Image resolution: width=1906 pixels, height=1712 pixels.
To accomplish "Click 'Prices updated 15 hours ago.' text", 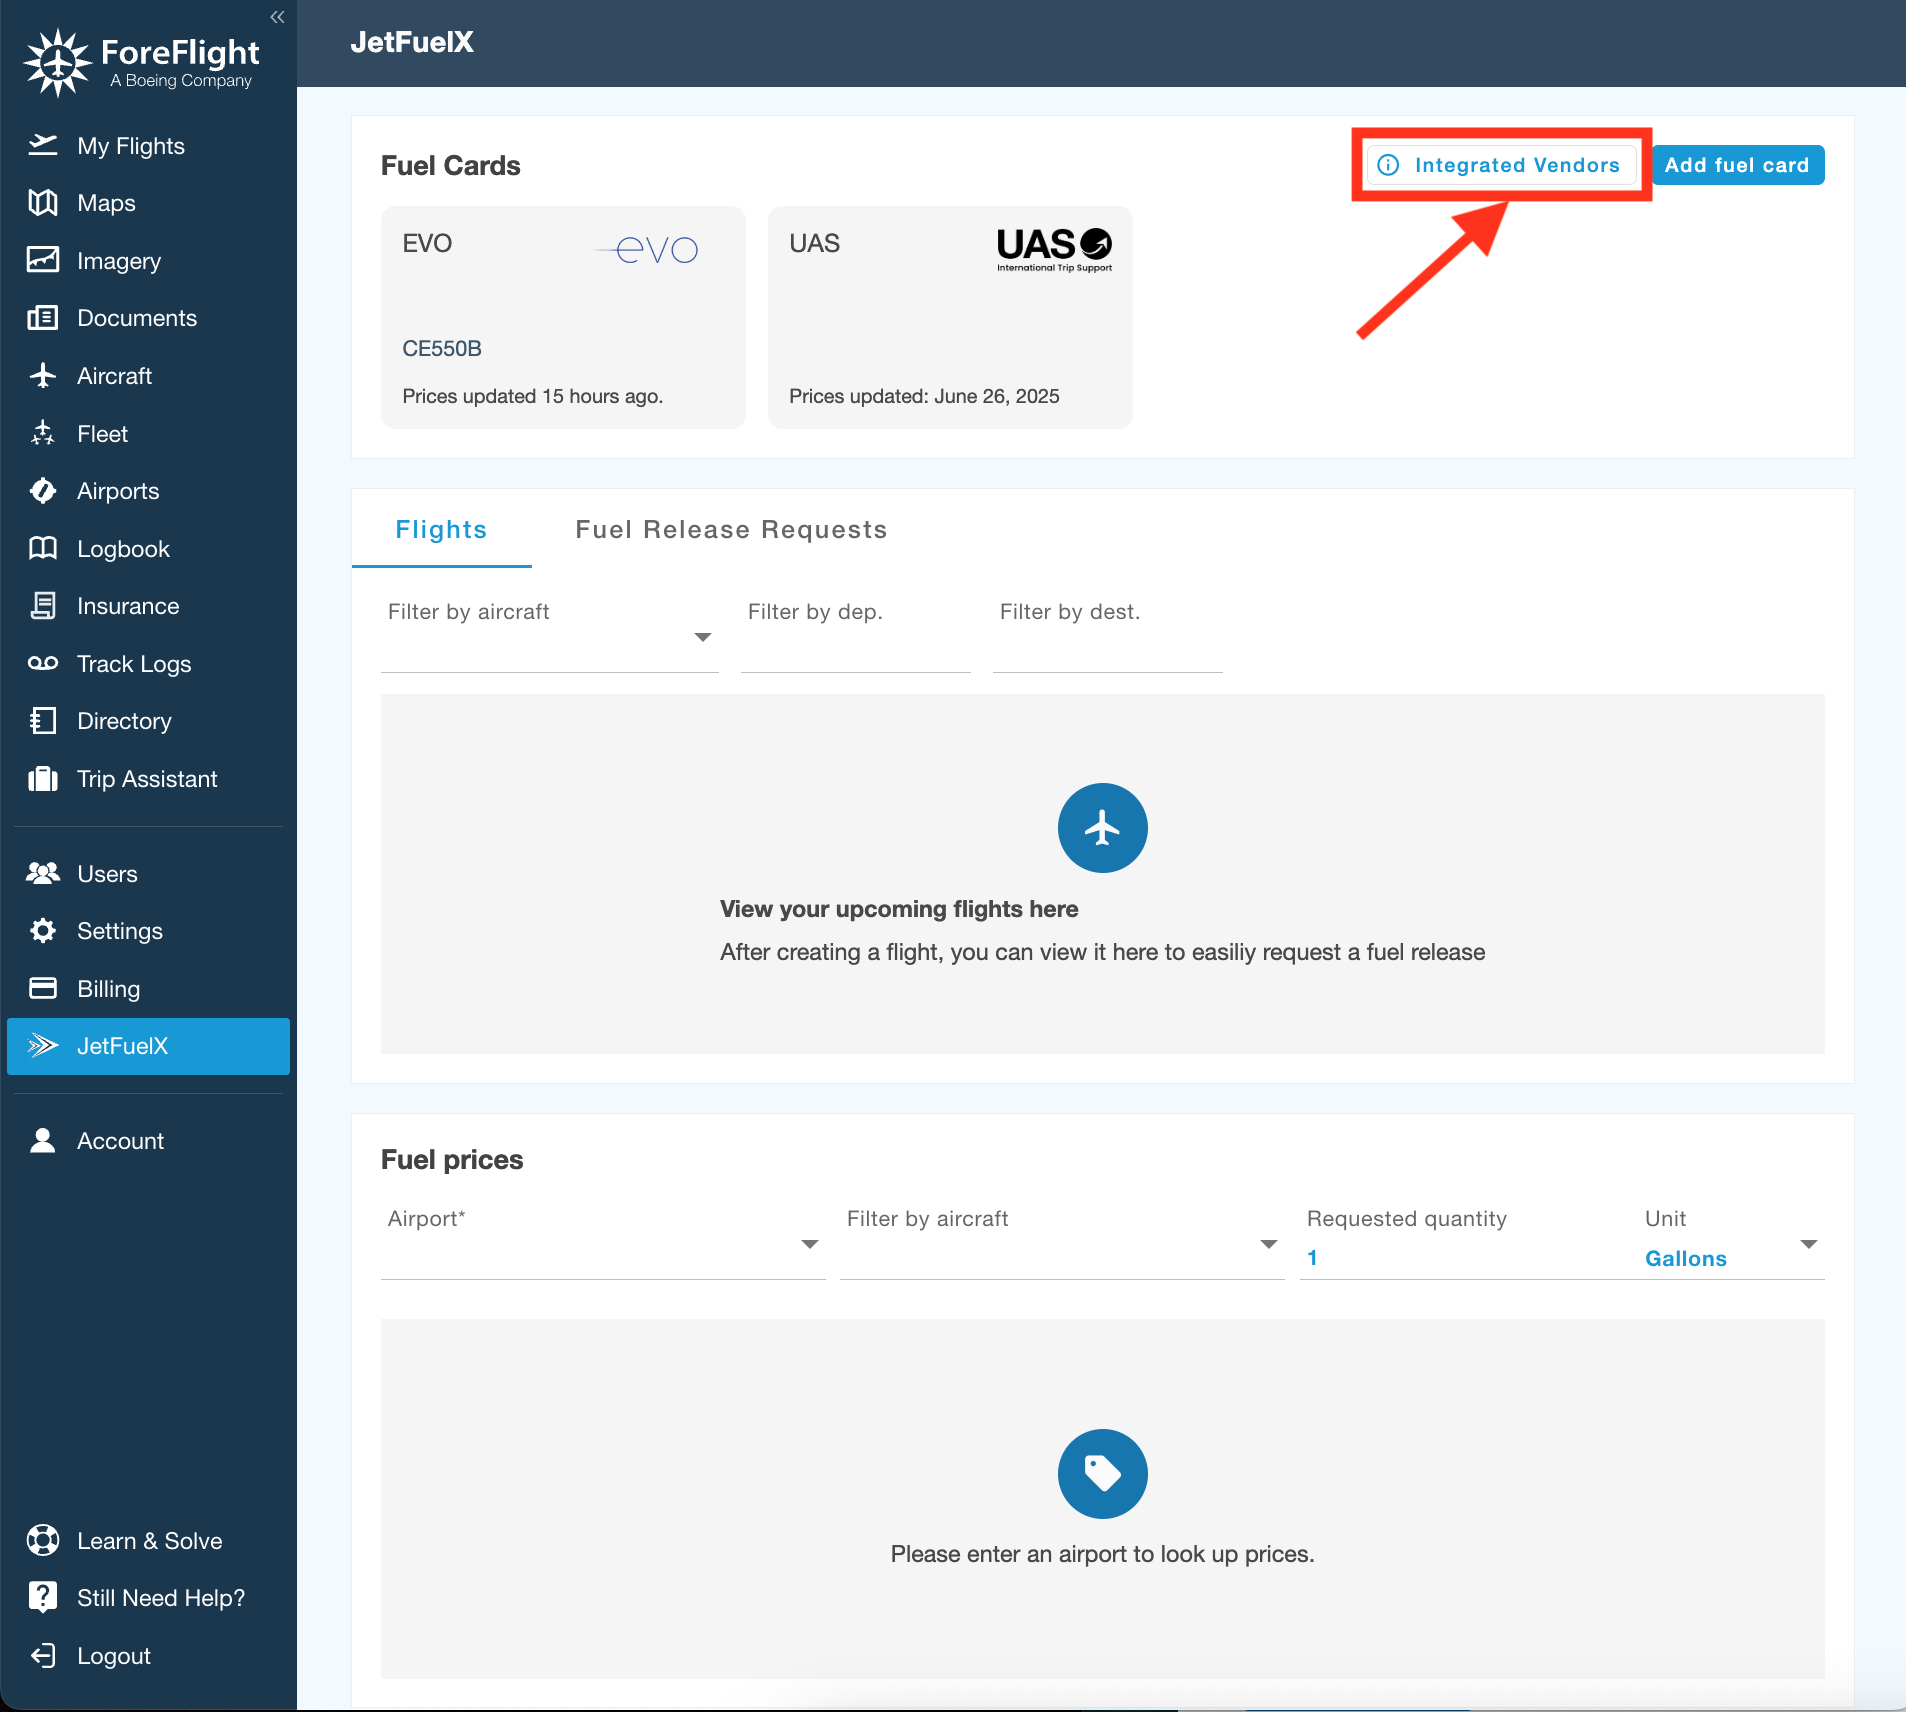I will click(532, 396).
